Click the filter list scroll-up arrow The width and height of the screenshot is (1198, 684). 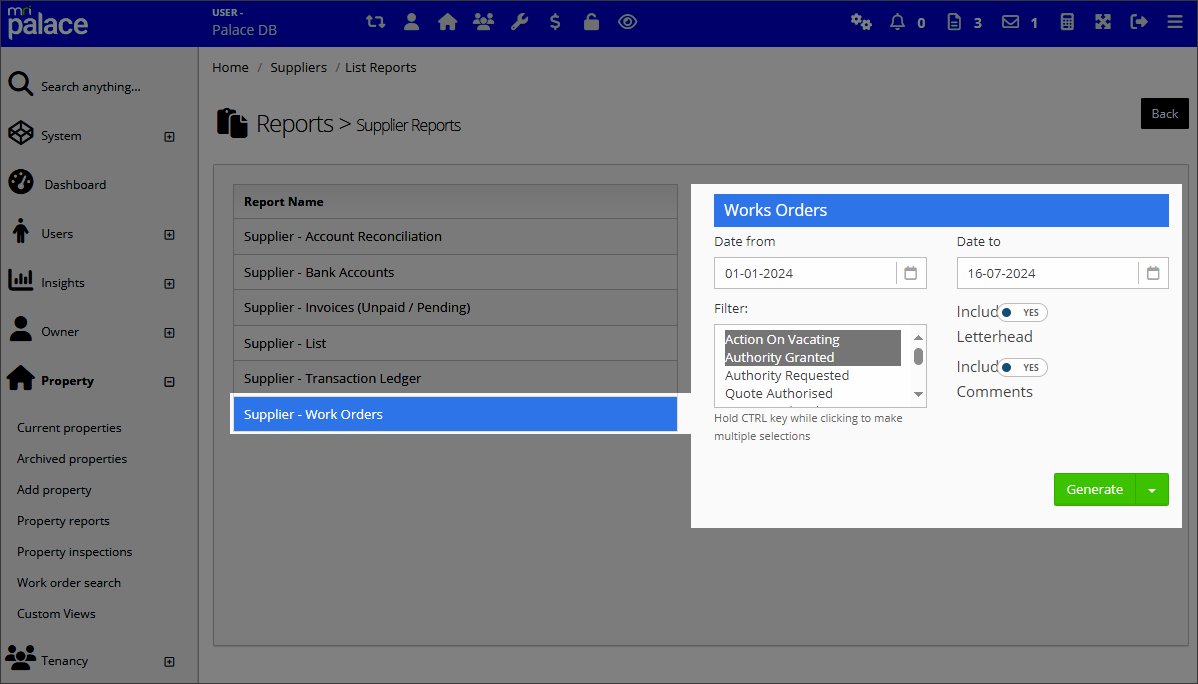[x=918, y=338]
